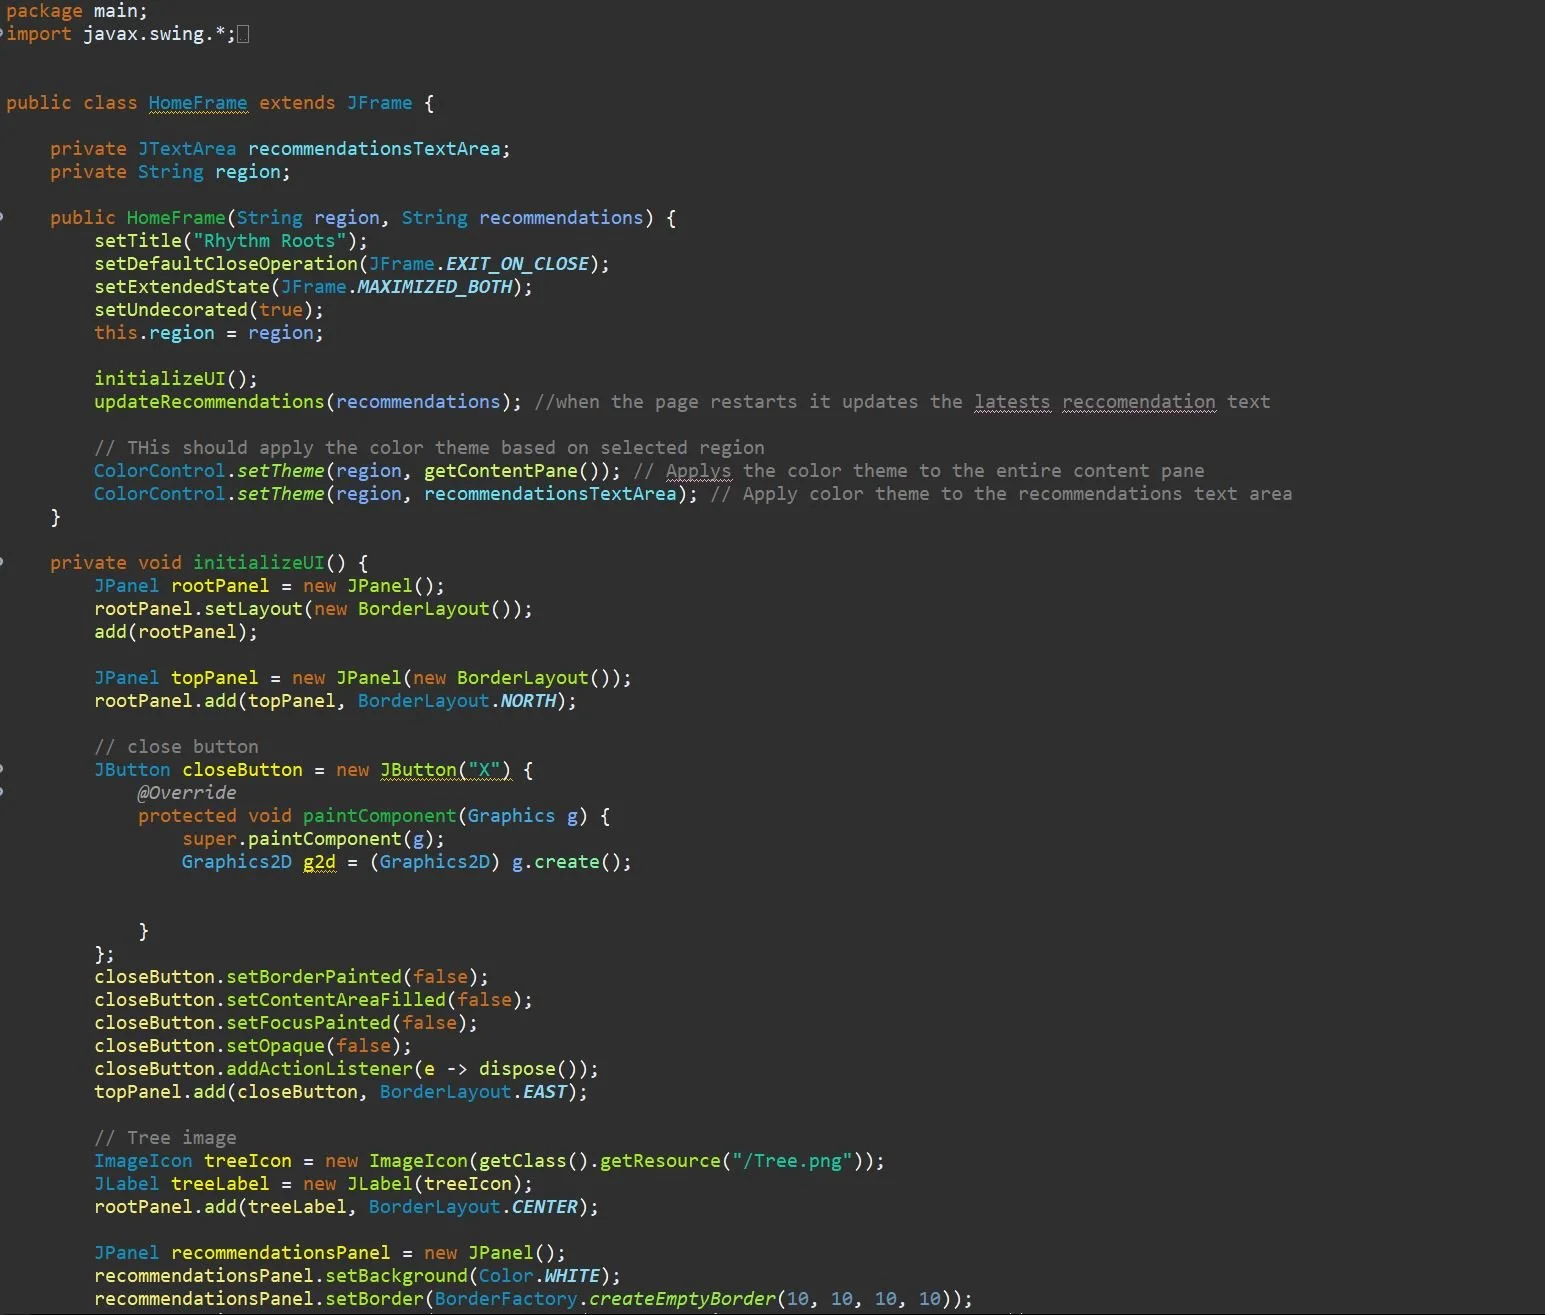Screen dimensions: 1545x1315
Task: Click the underlined JButton("X") constructor call
Action: click(x=446, y=770)
